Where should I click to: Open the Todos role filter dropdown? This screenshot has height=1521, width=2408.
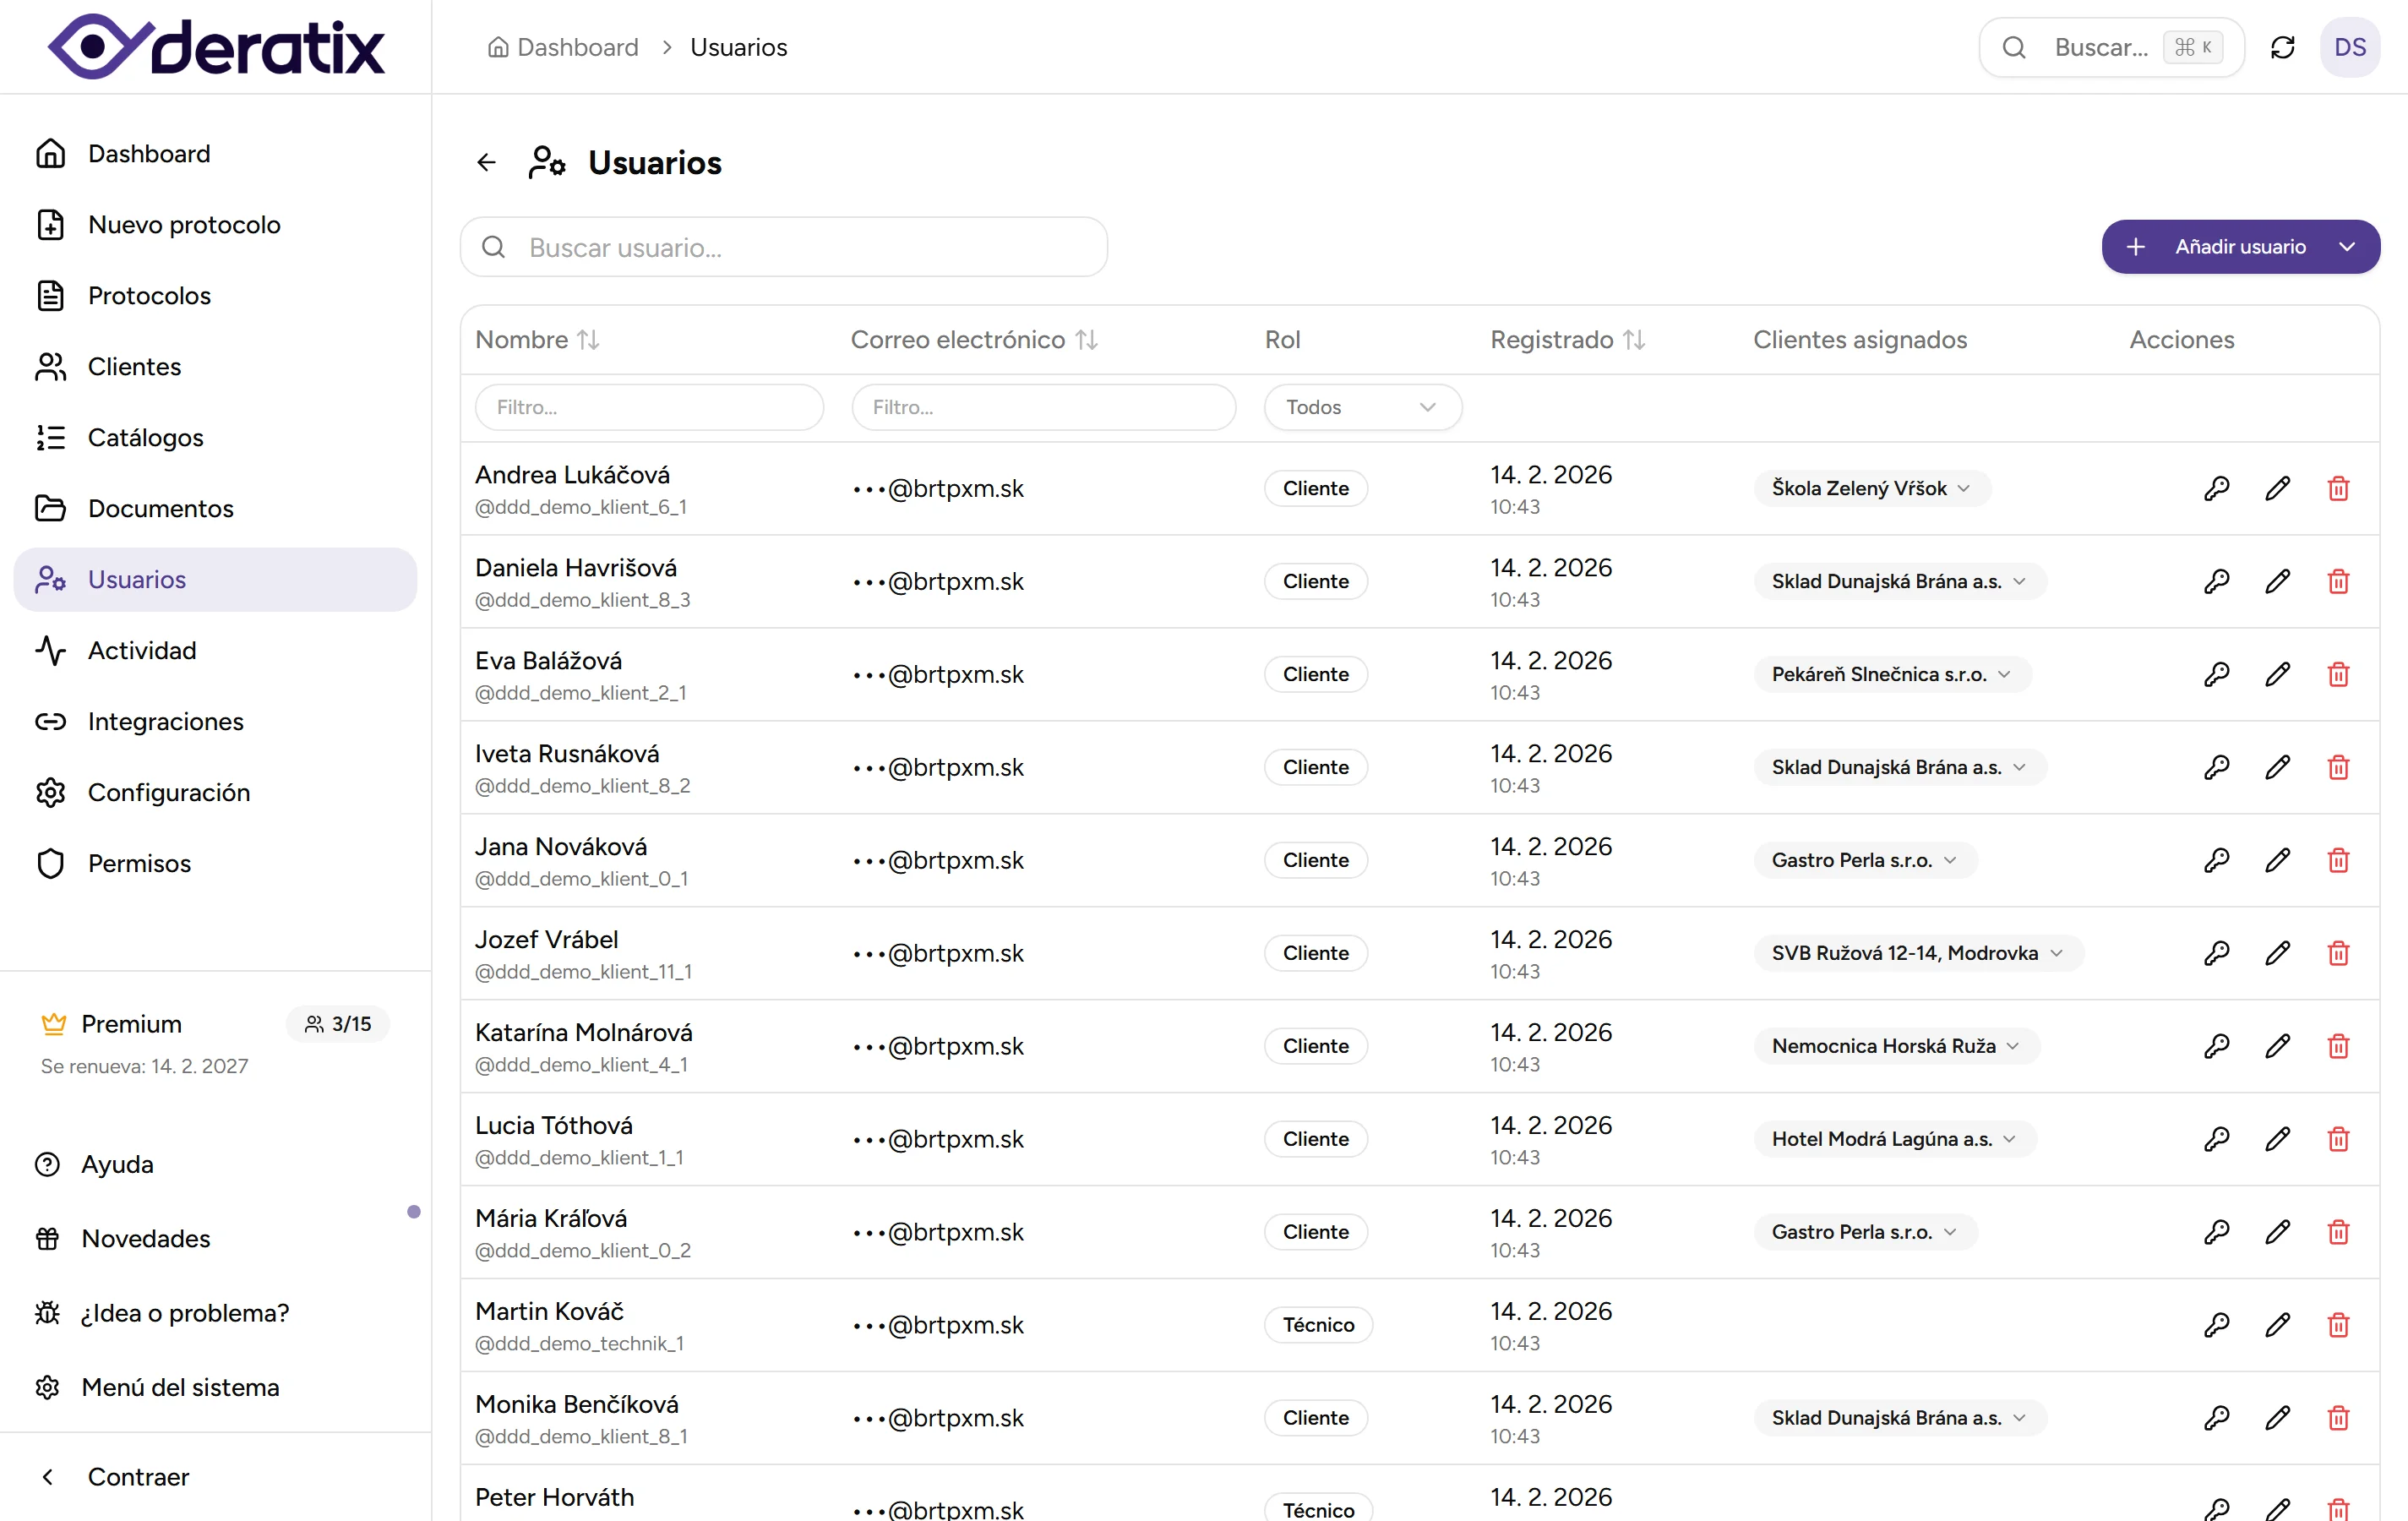[1362, 407]
